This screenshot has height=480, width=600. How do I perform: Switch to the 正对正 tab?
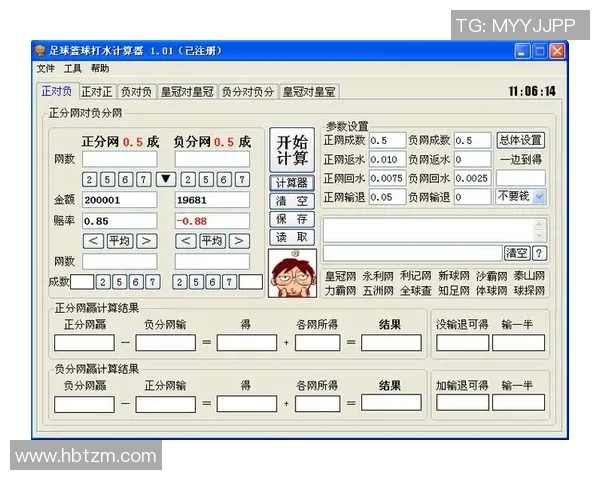(x=97, y=92)
